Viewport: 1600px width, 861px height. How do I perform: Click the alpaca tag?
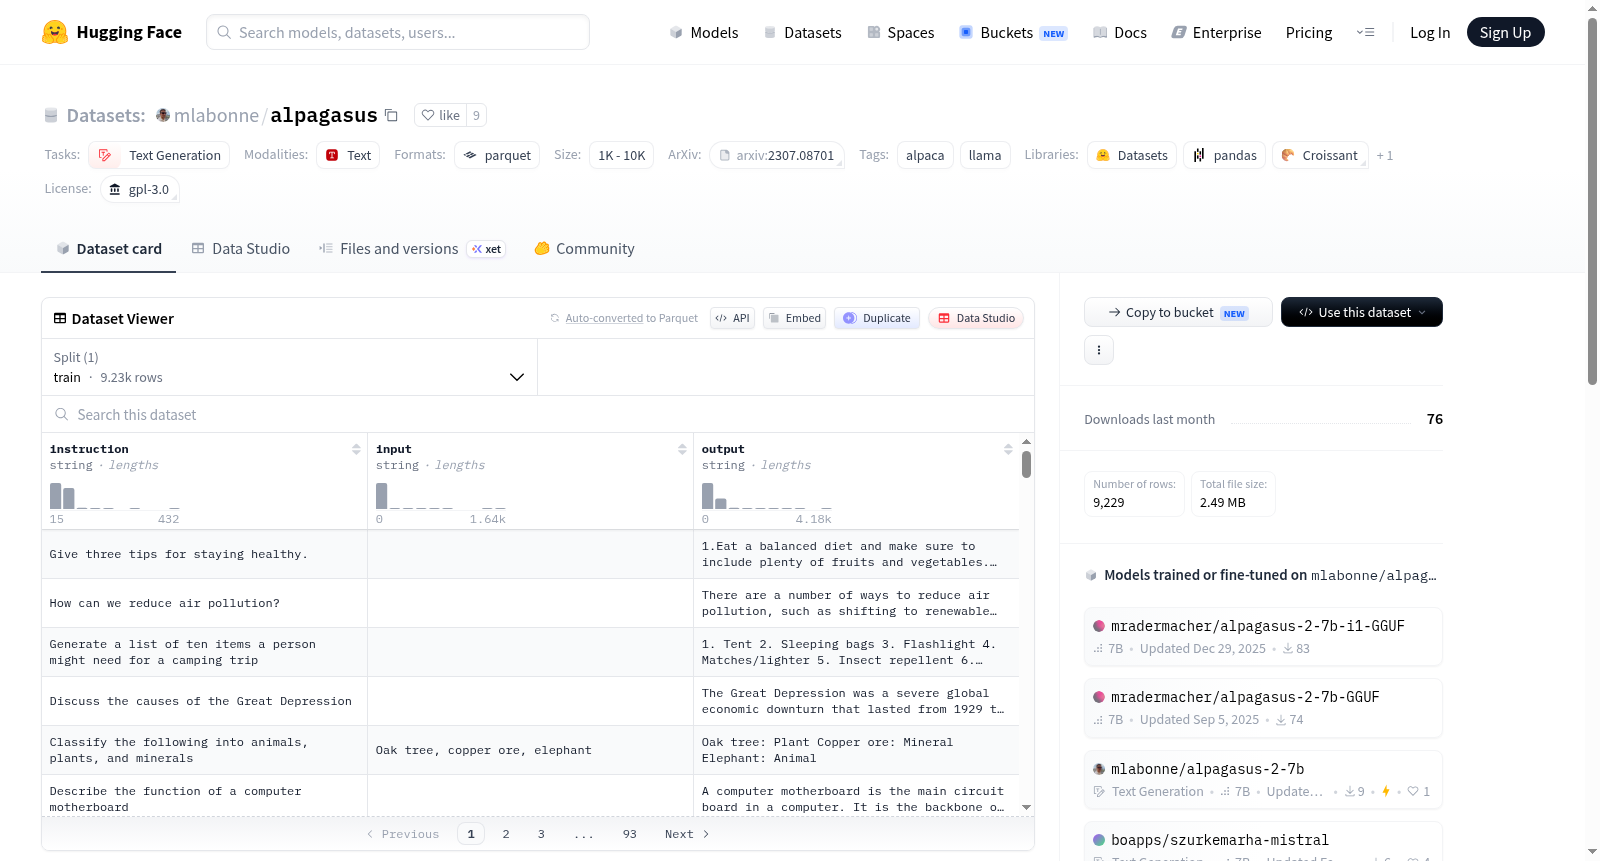(925, 155)
